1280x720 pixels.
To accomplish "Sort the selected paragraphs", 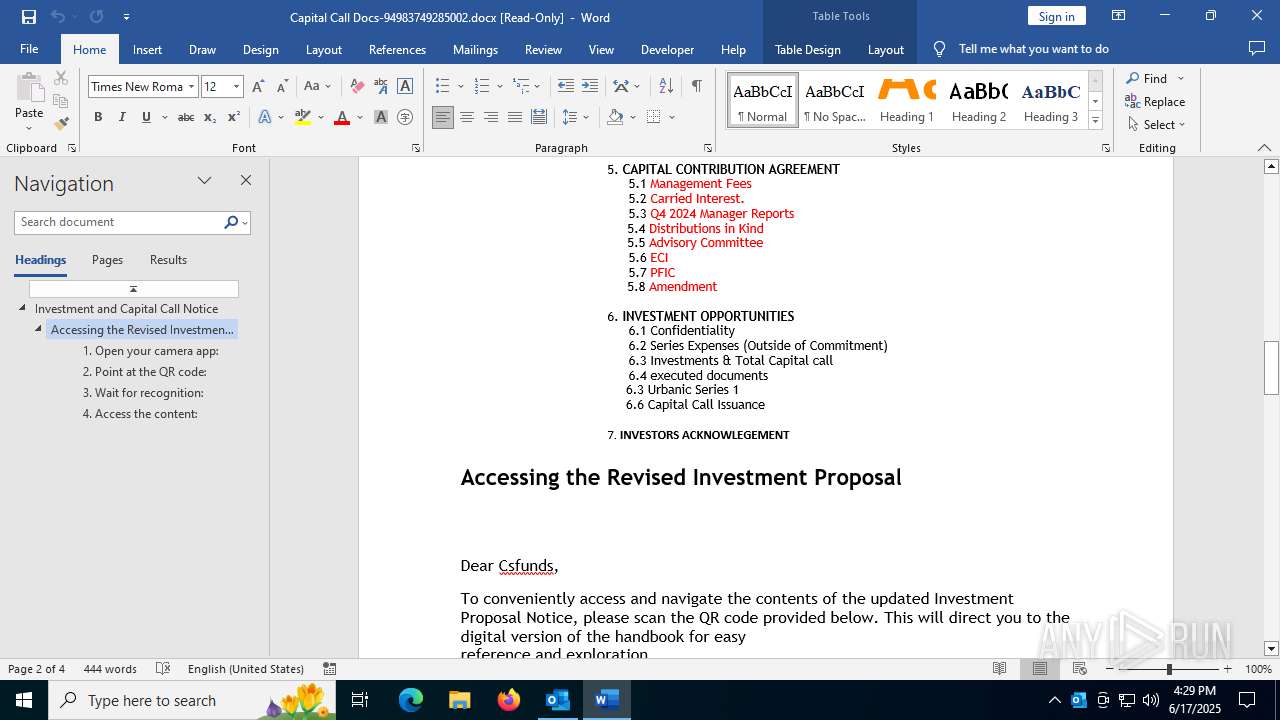I will [x=666, y=87].
